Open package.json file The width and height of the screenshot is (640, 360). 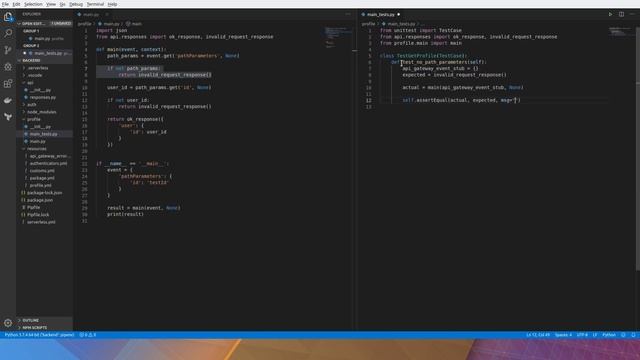44,200
